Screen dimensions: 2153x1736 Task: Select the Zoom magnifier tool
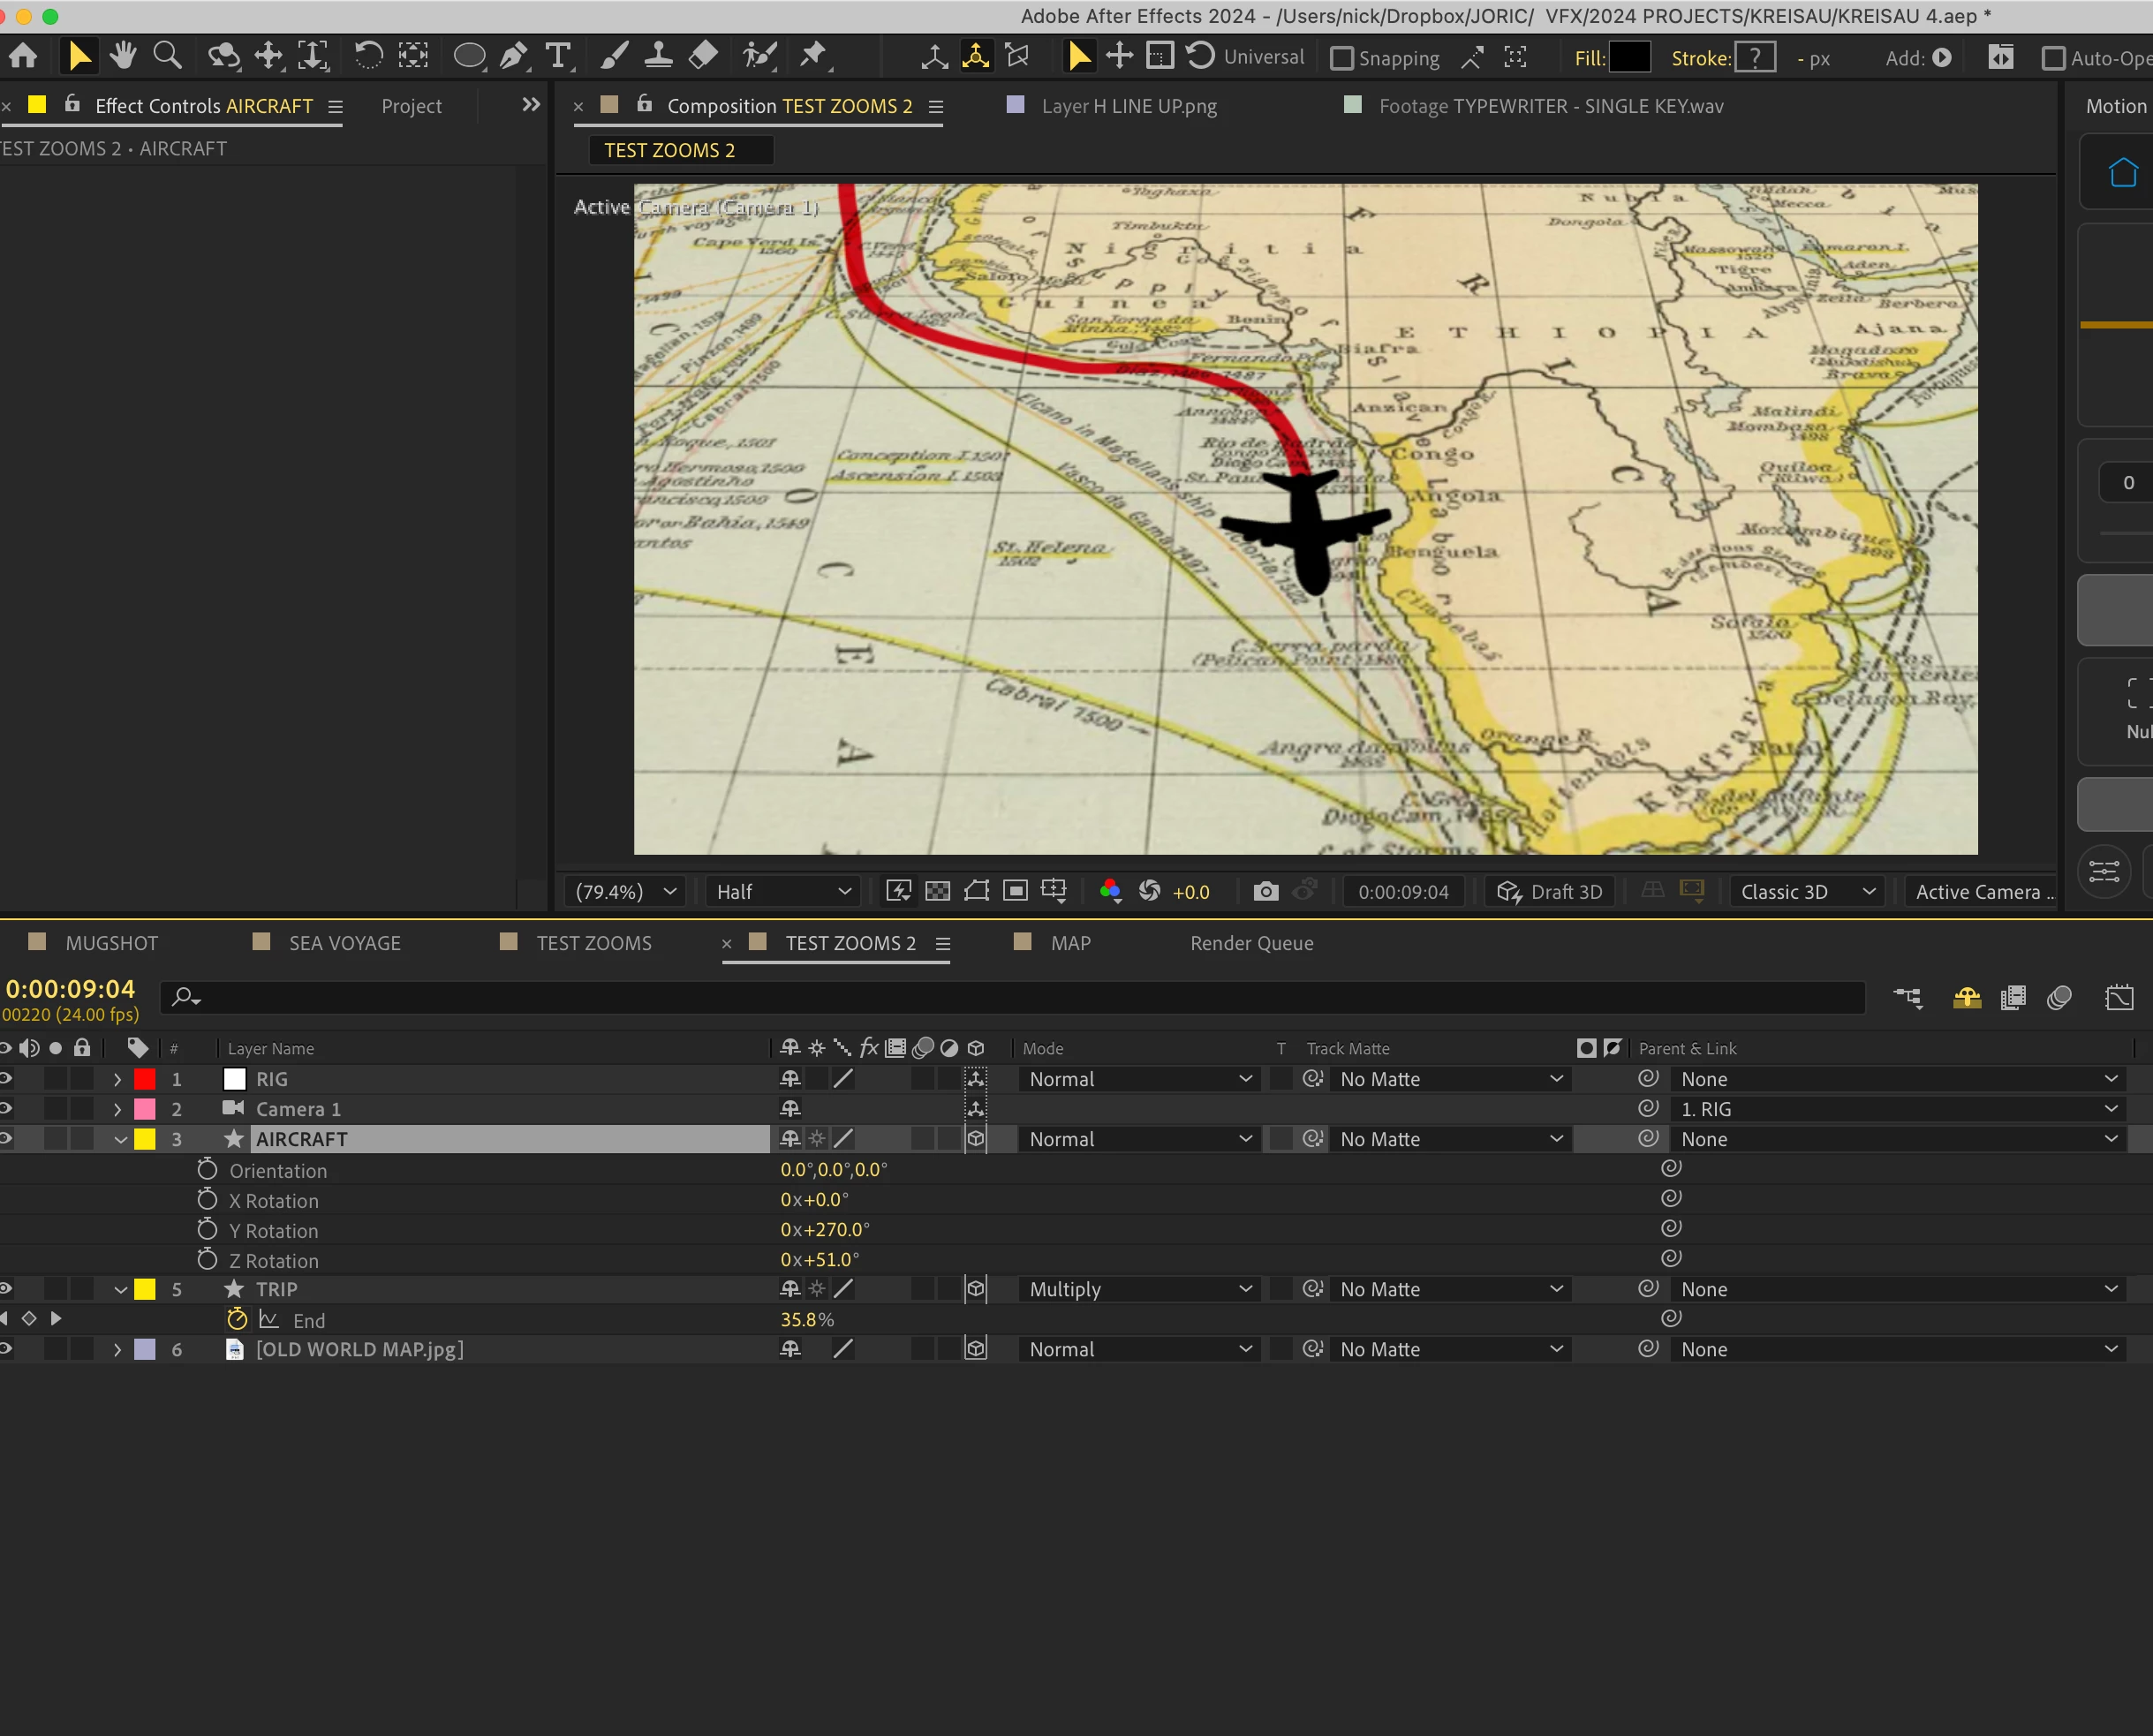(x=167, y=57)
